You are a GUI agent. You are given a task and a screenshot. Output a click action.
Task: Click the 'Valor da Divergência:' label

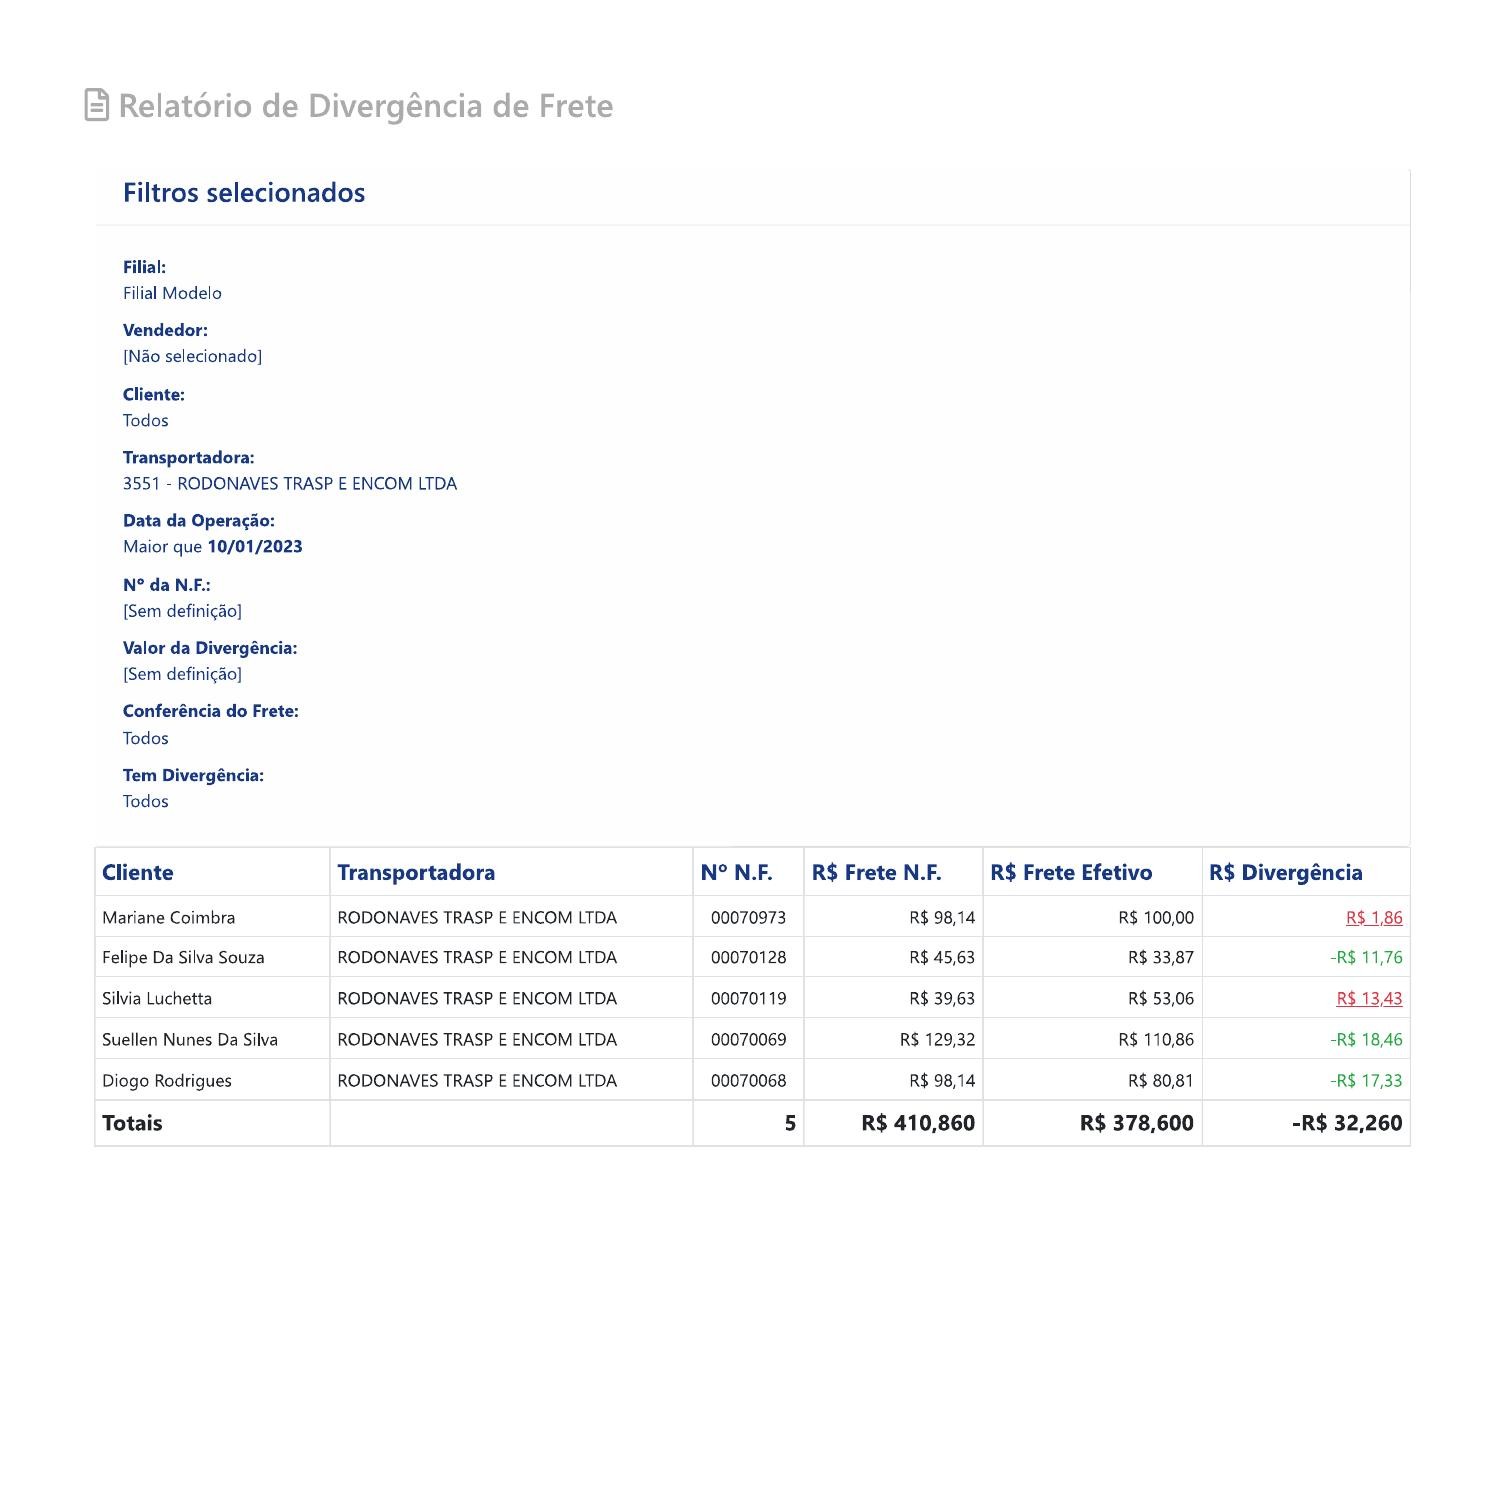click(x=210, y=647)
